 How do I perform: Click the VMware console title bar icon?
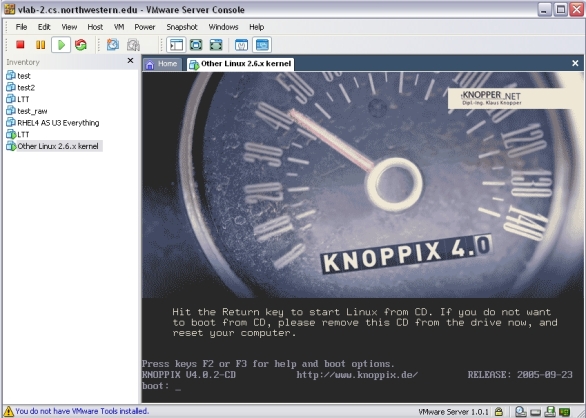[x=9, y=9]
